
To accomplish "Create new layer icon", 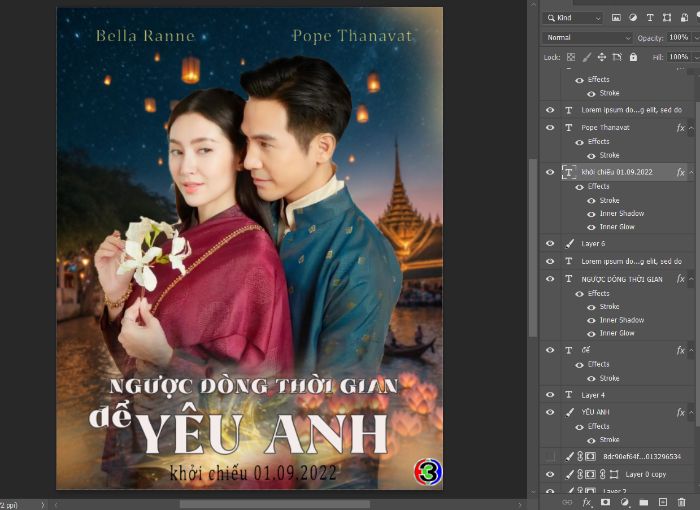I will pyautogui.click(x=662, y=502).
